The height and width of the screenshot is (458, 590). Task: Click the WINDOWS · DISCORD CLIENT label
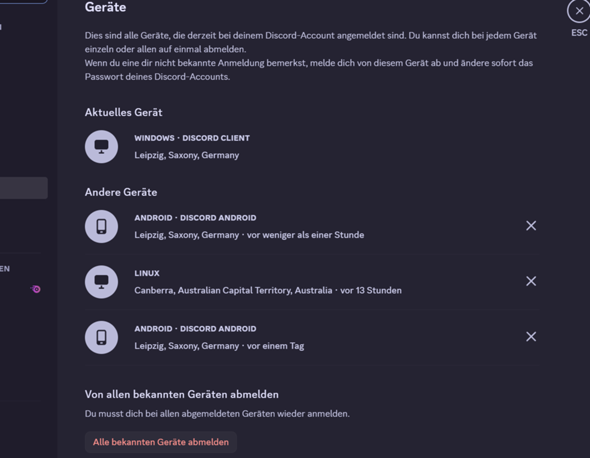[x=192, y=138]
